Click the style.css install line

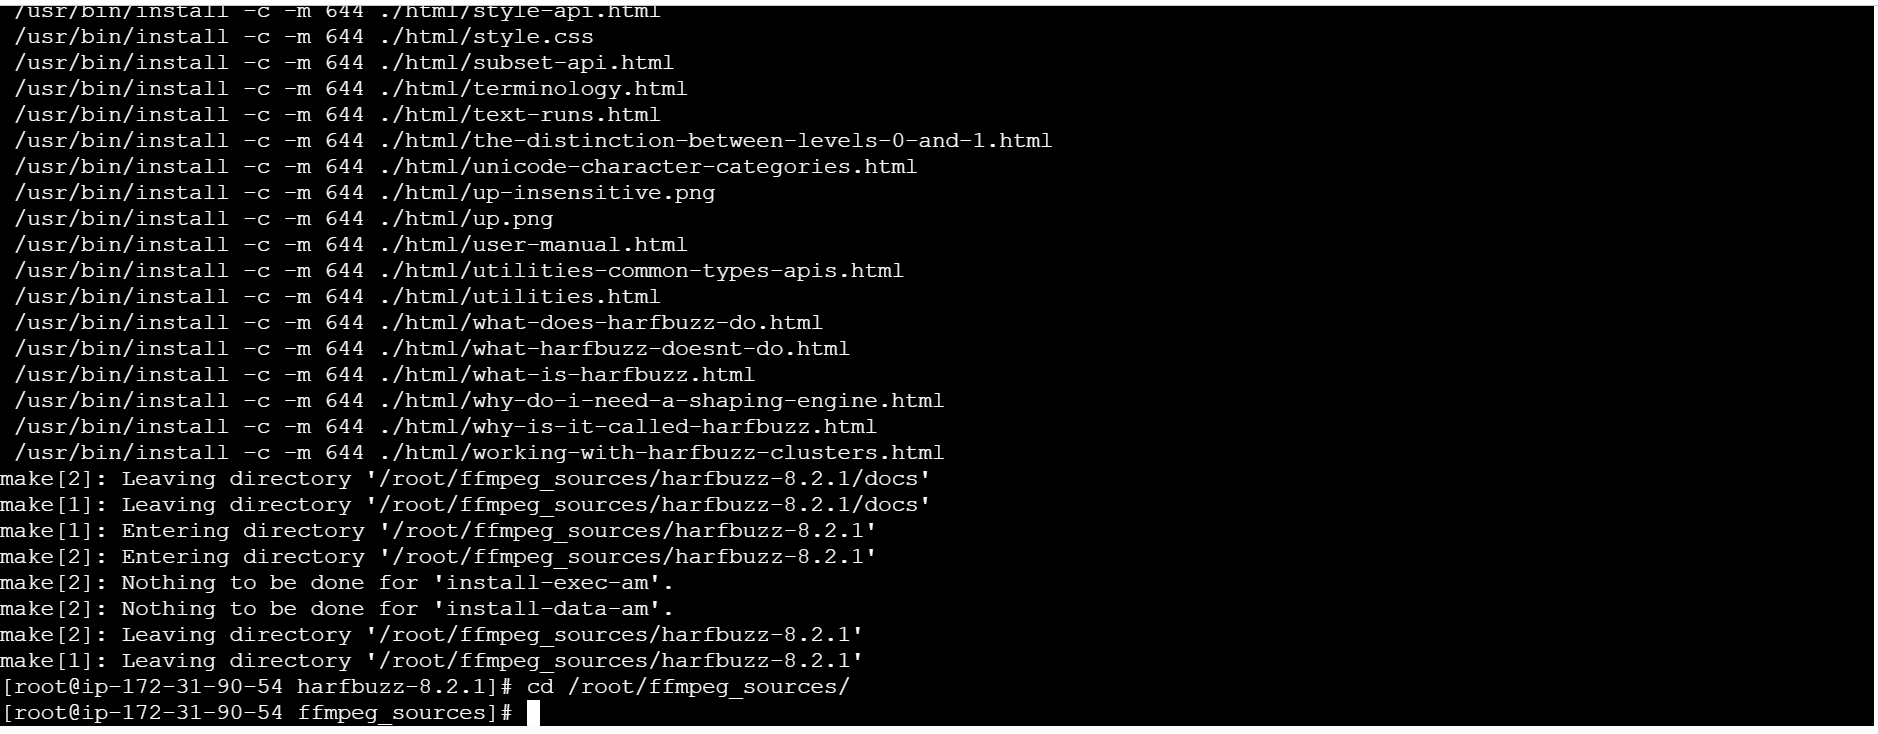point(304,37)
